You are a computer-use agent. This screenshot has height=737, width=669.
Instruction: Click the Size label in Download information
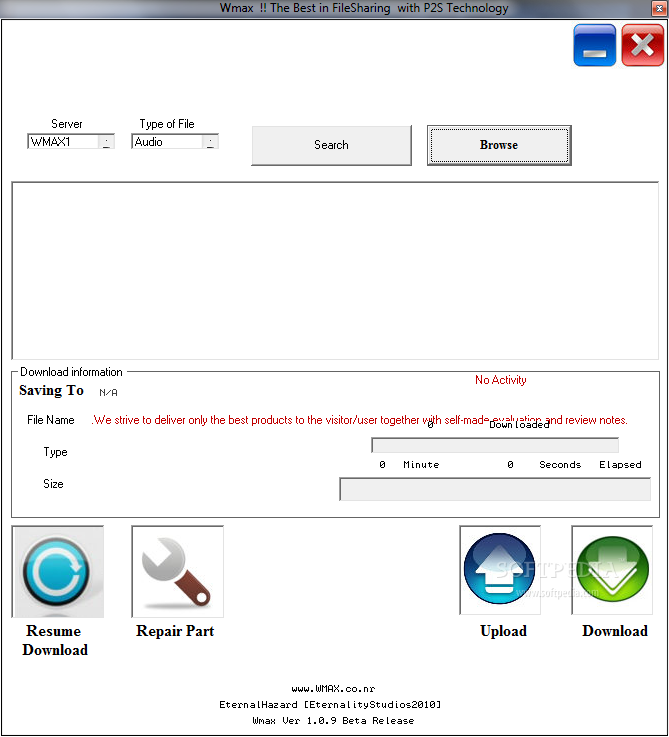(x=53, y=484)
